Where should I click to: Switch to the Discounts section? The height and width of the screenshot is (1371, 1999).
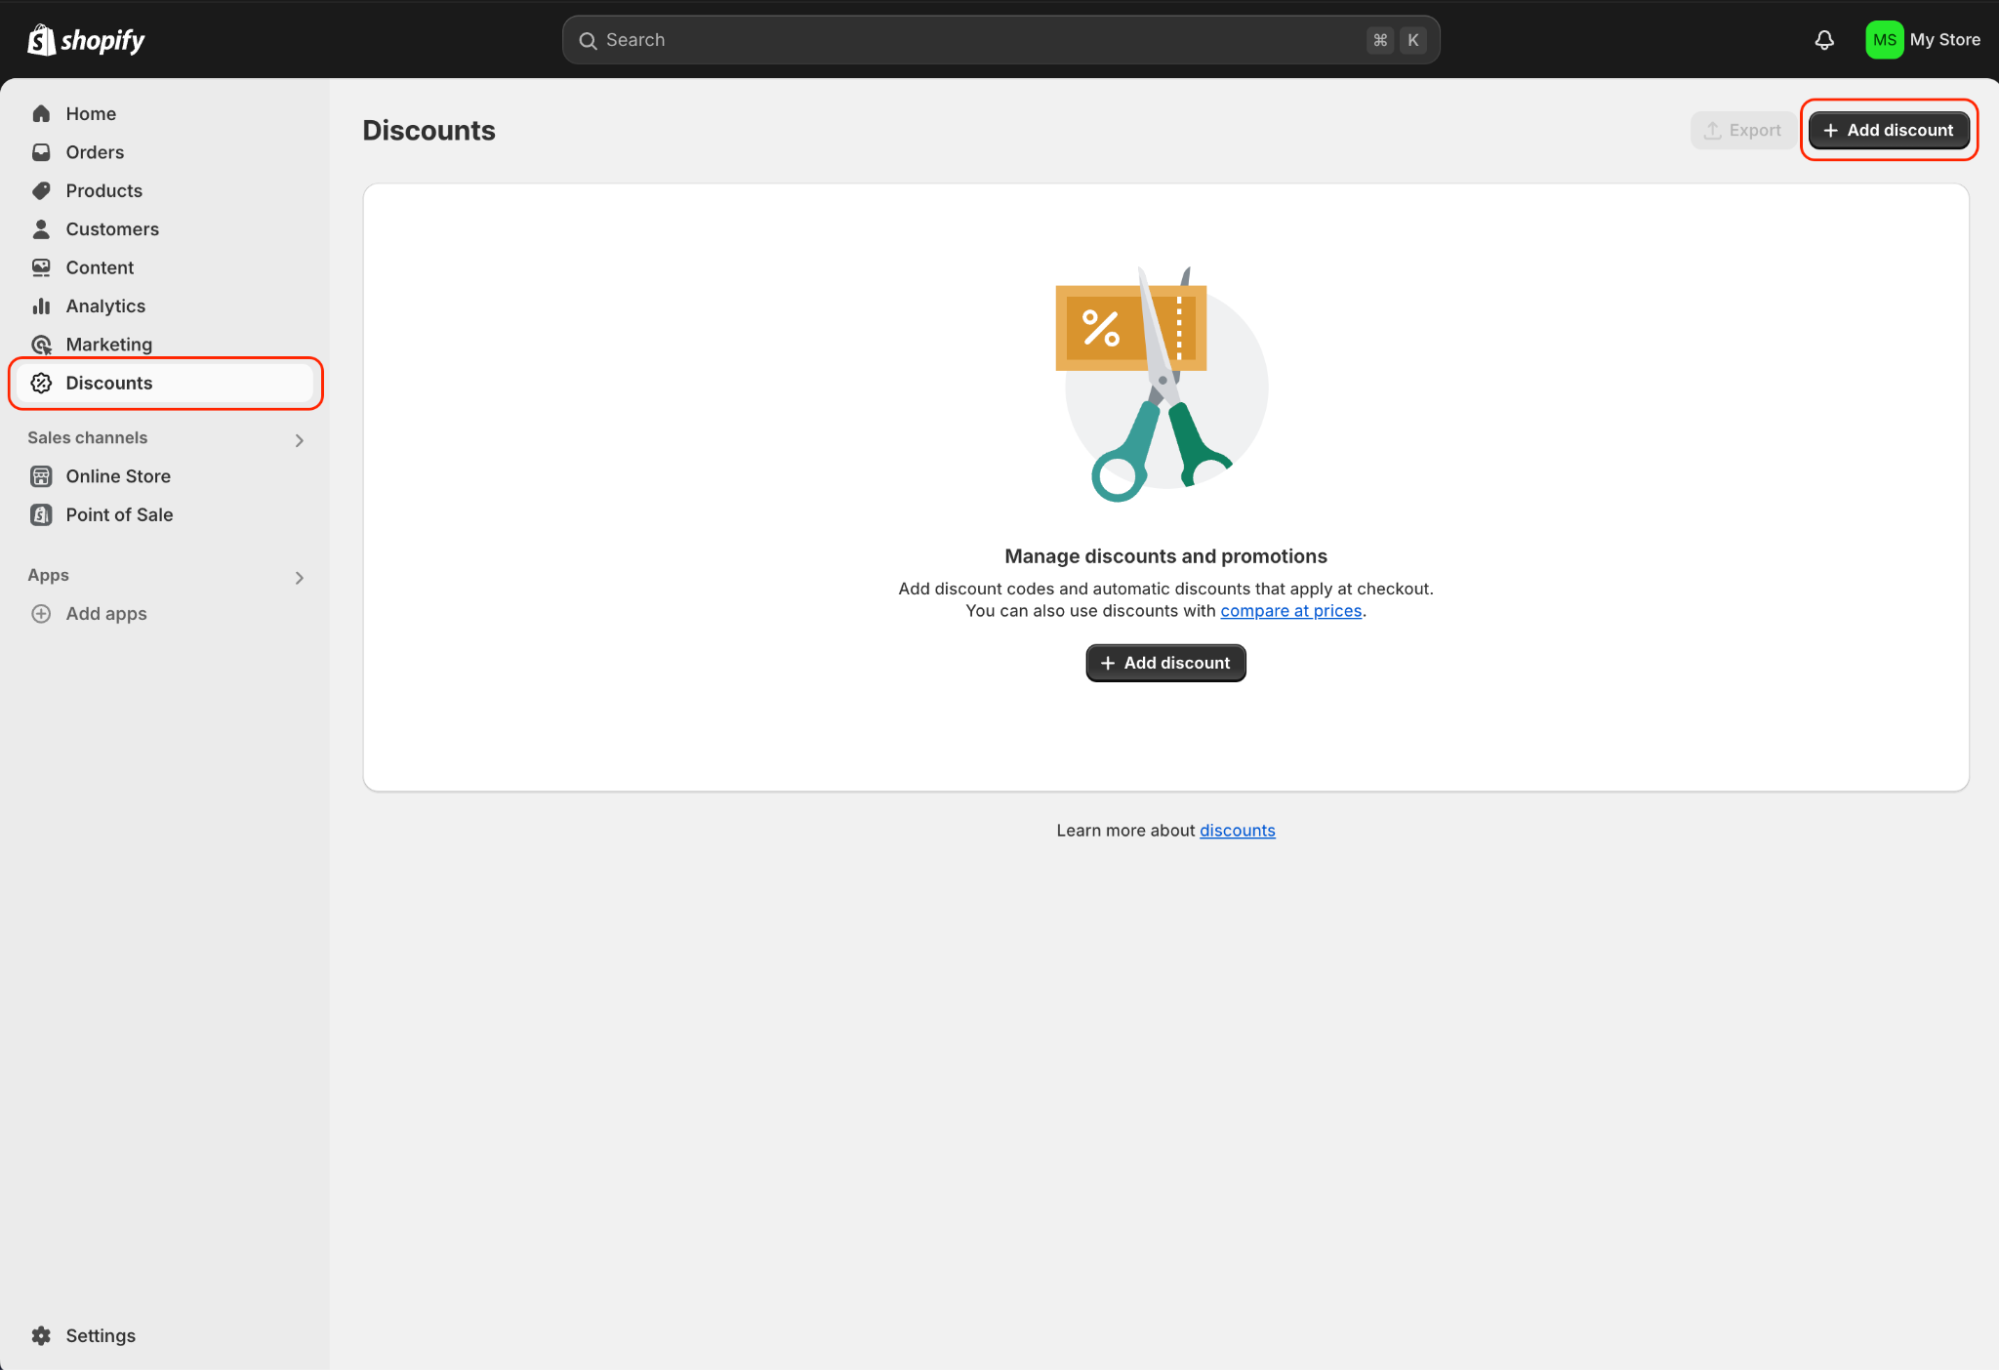point(108,383)
